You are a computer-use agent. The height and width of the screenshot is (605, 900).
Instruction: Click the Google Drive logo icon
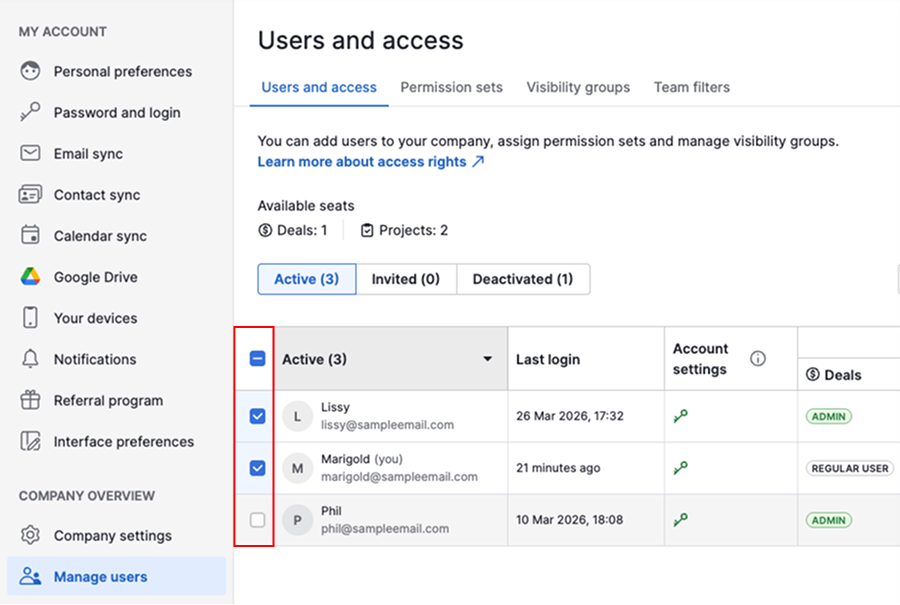[x=31, y=277]
